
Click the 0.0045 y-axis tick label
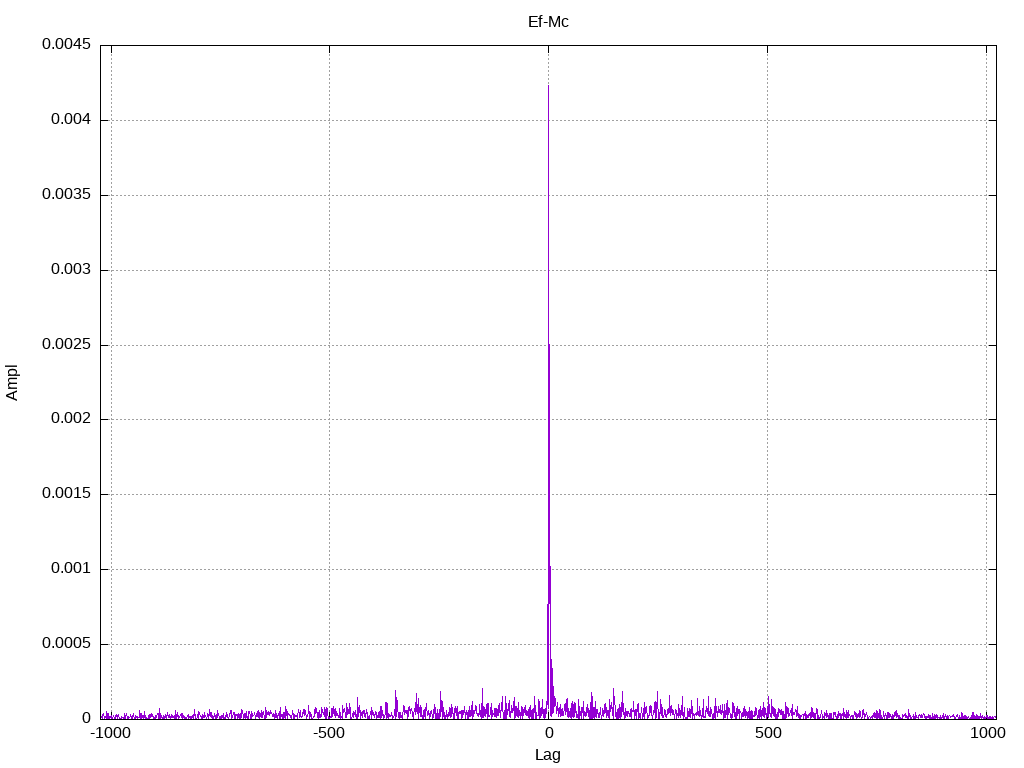pyautogui.click(x=67, y=44)
